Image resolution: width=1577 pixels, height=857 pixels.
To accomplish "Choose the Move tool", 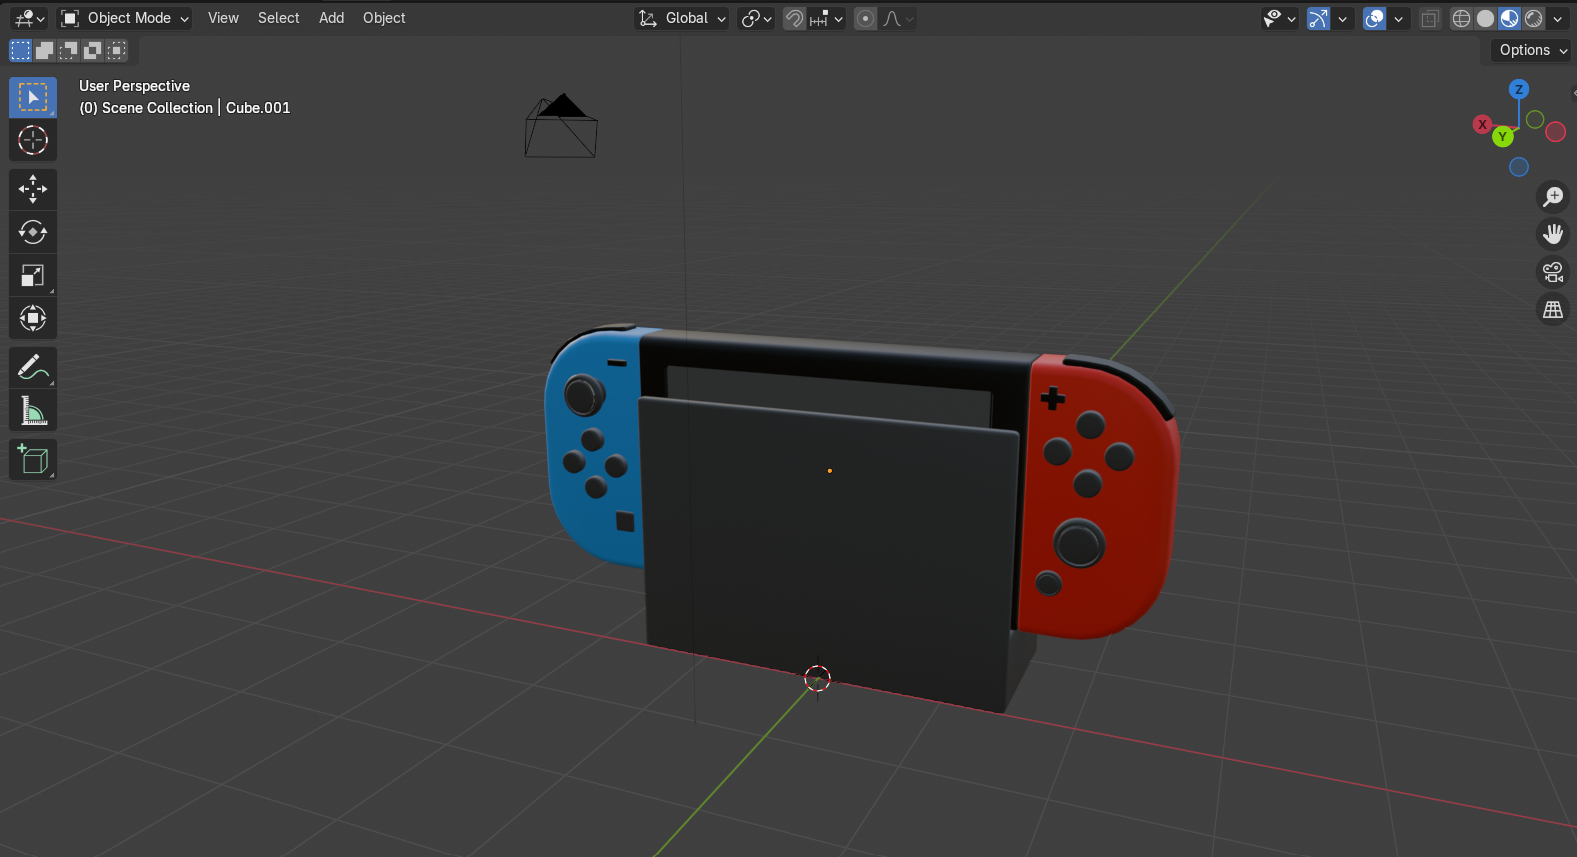I will tap(33, 189).
